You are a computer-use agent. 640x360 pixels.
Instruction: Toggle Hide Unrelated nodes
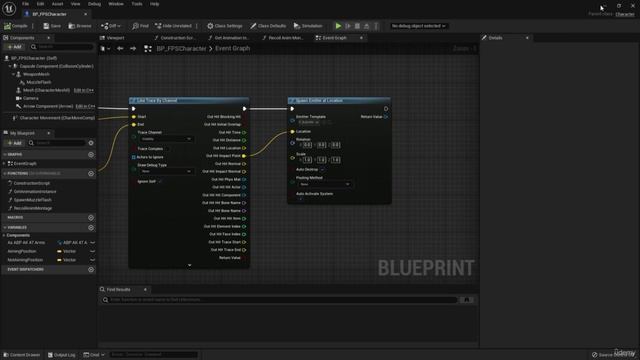point(173,26)
